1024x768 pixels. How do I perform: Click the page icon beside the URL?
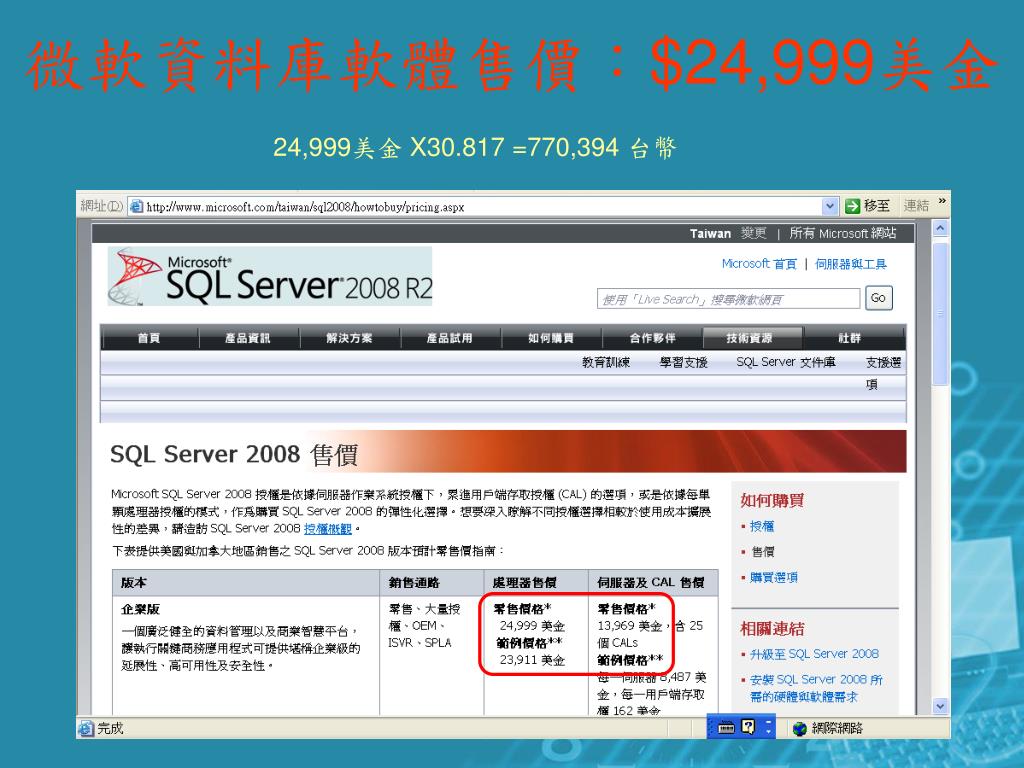[x=136, y=206]
